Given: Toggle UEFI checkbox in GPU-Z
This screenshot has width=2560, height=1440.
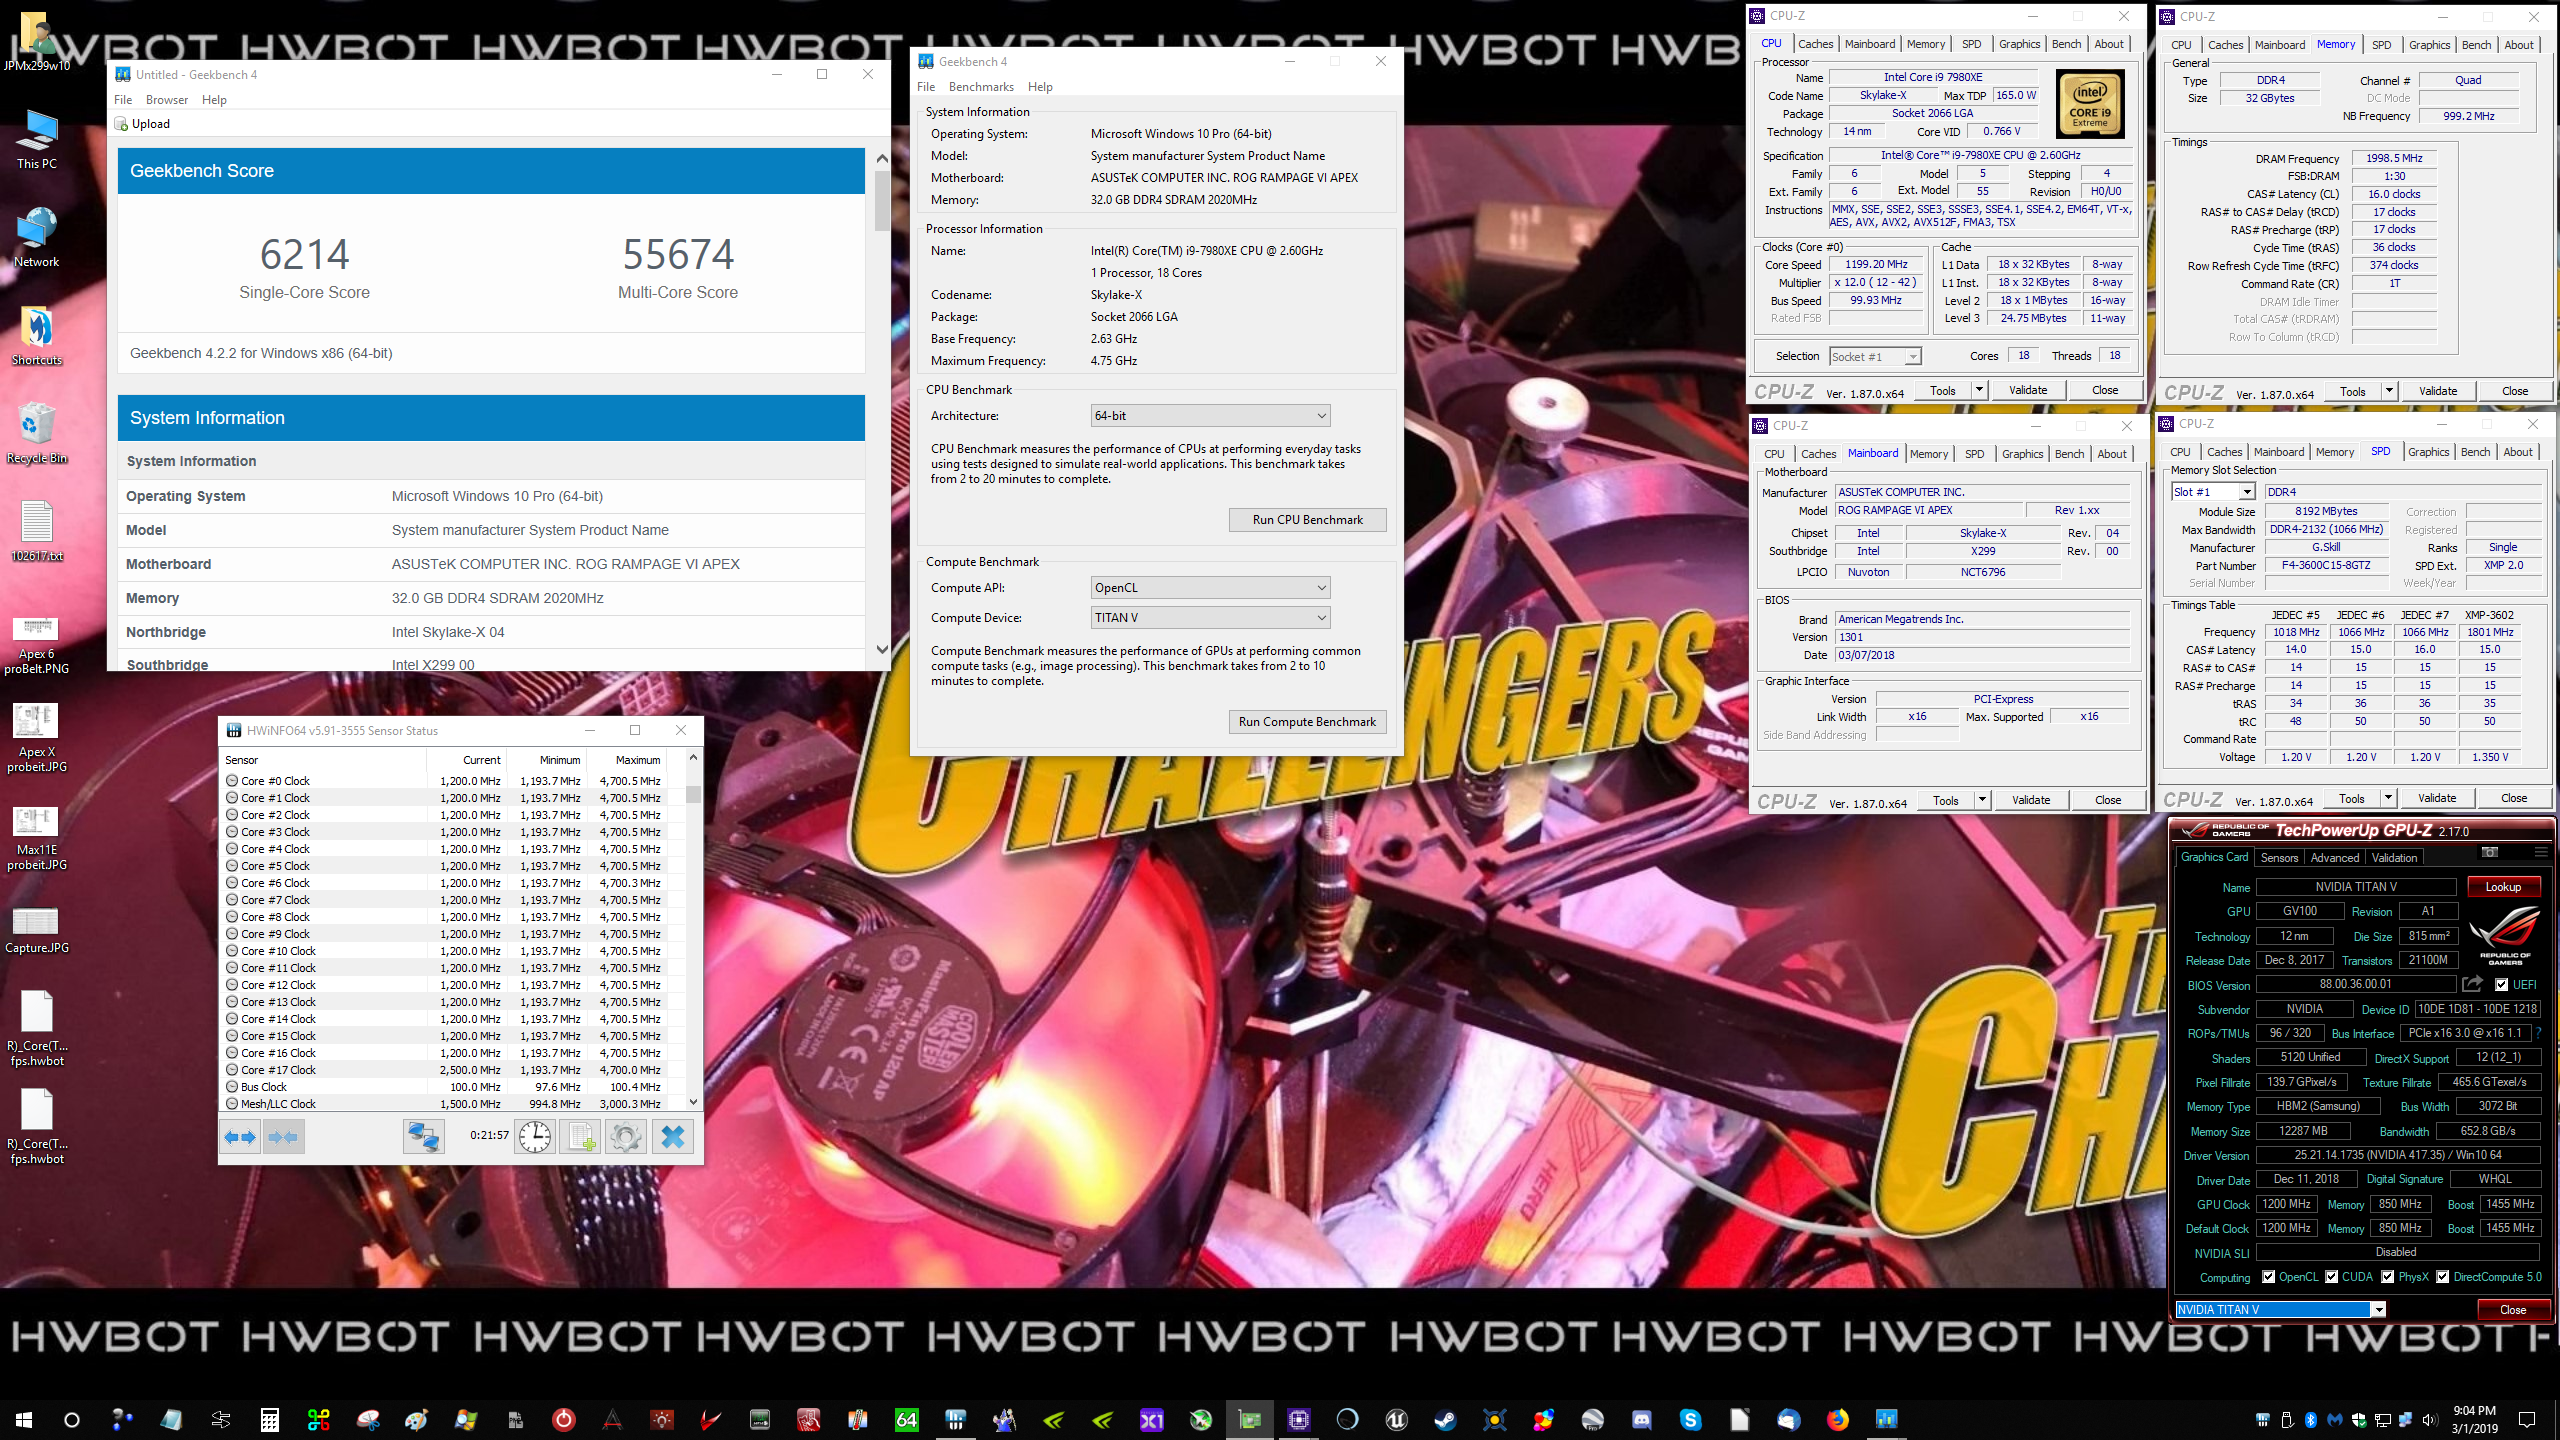Looking at the screenshot, I should pyautogui.click(x=2502, y=984).
